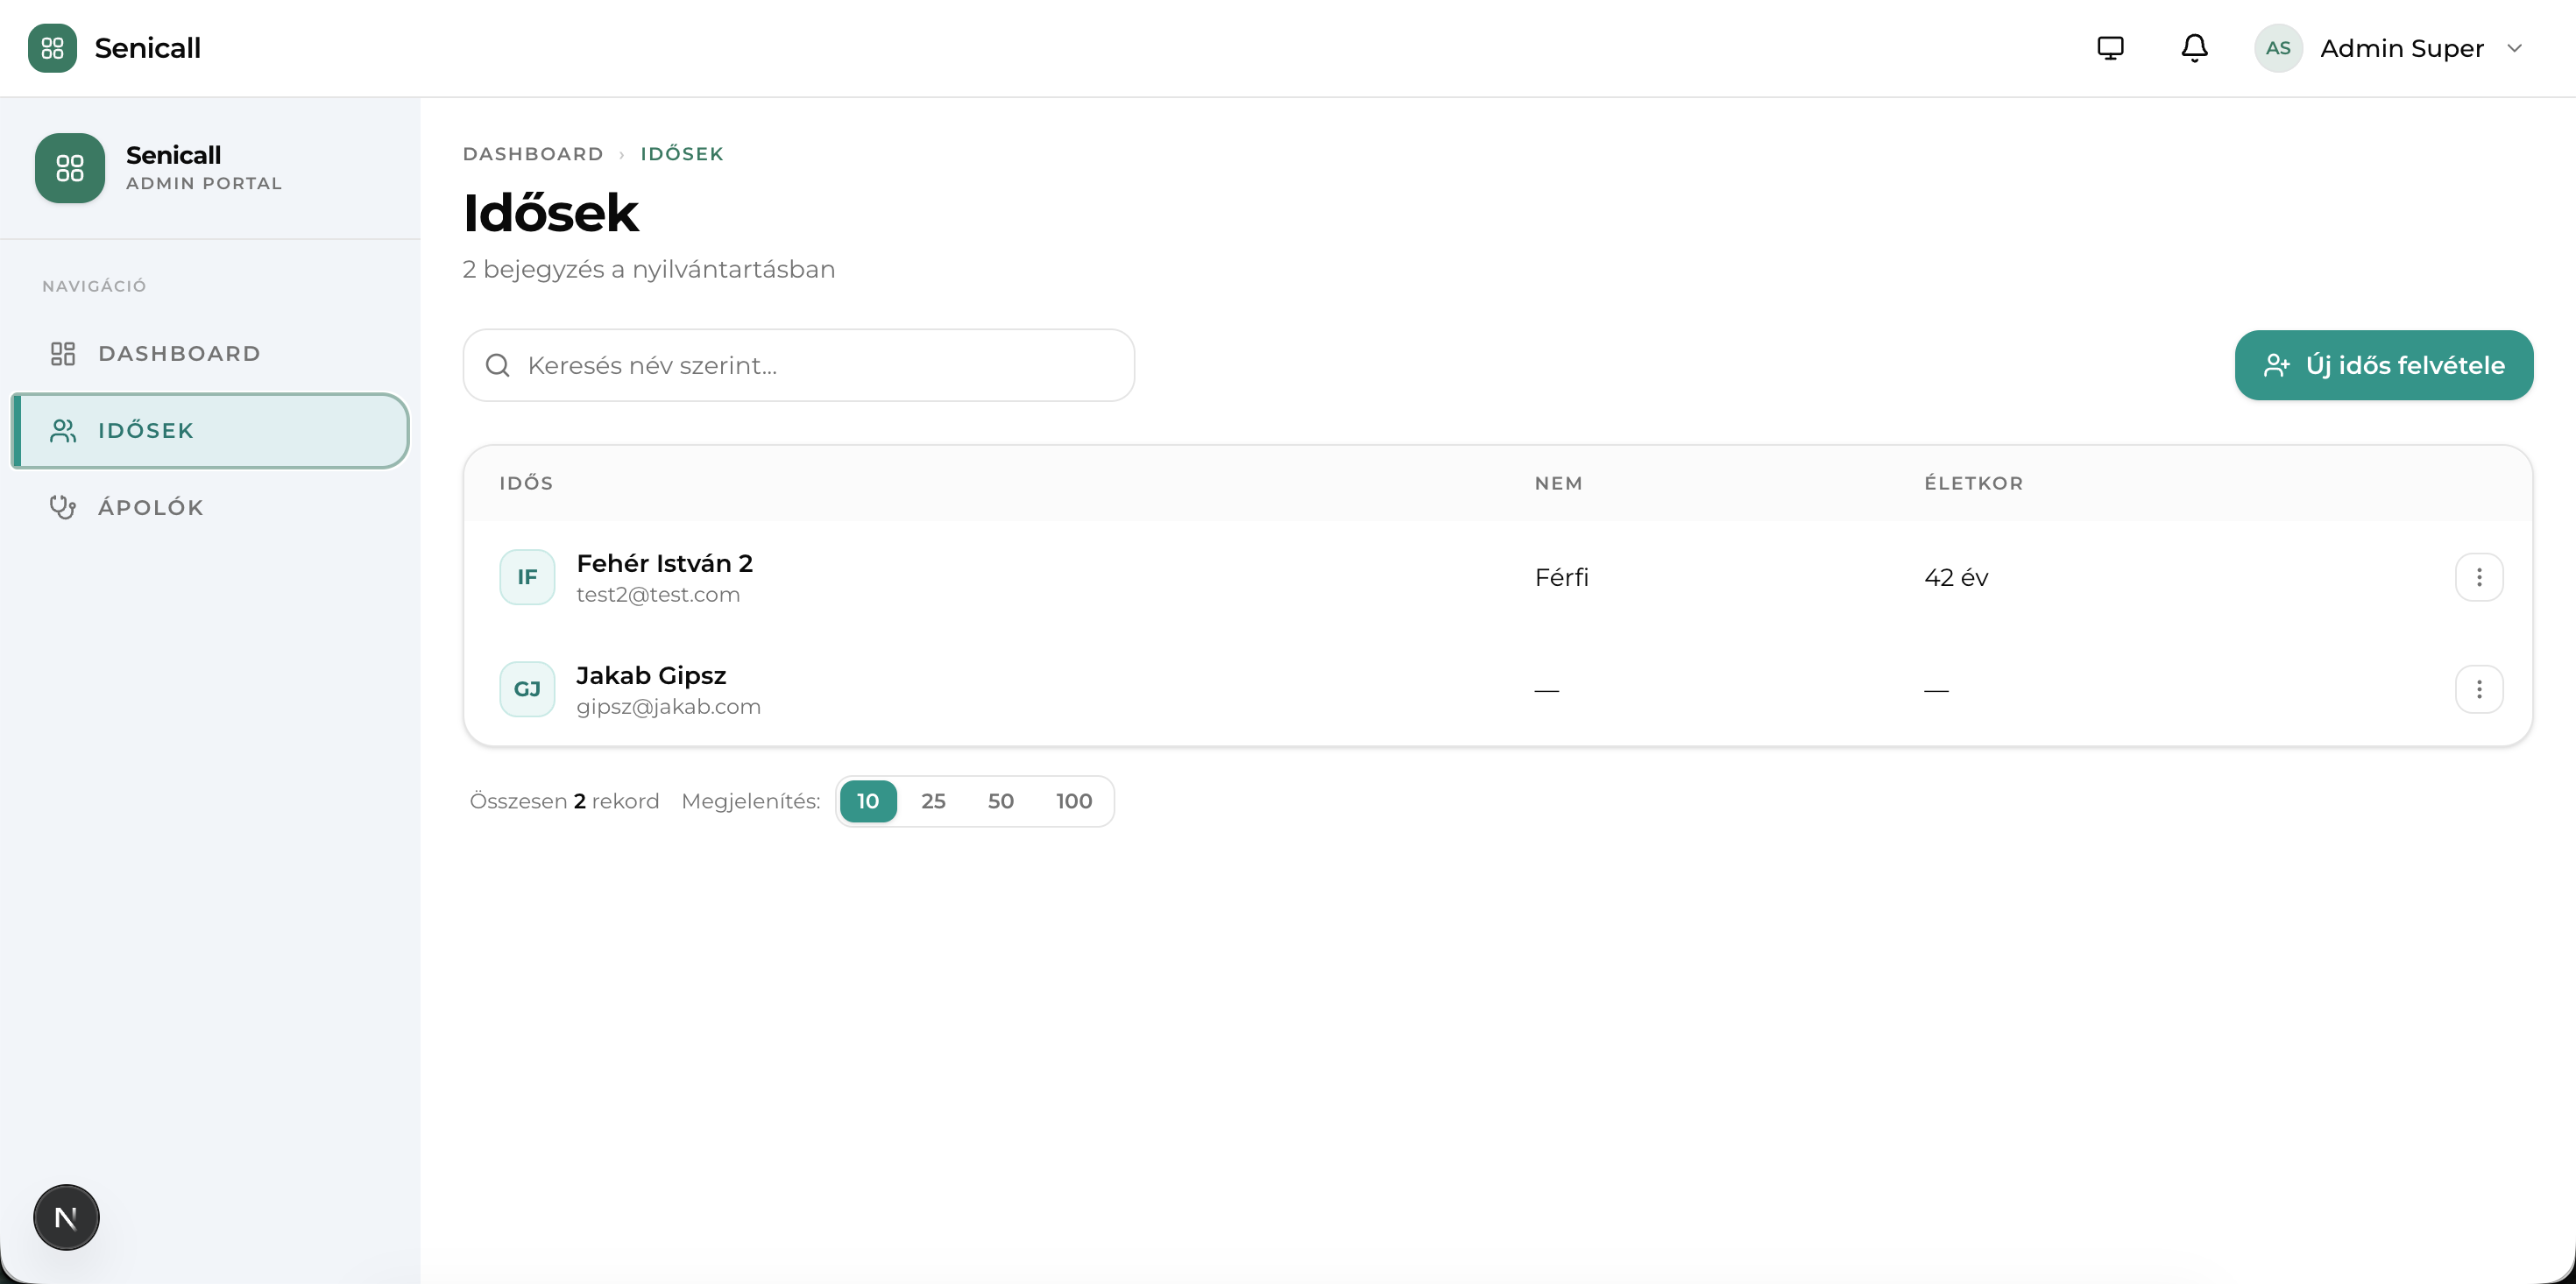Screen dimensions: 2576x1284
Task: Click the Férfi gender cell
Action: [1561, 577]
